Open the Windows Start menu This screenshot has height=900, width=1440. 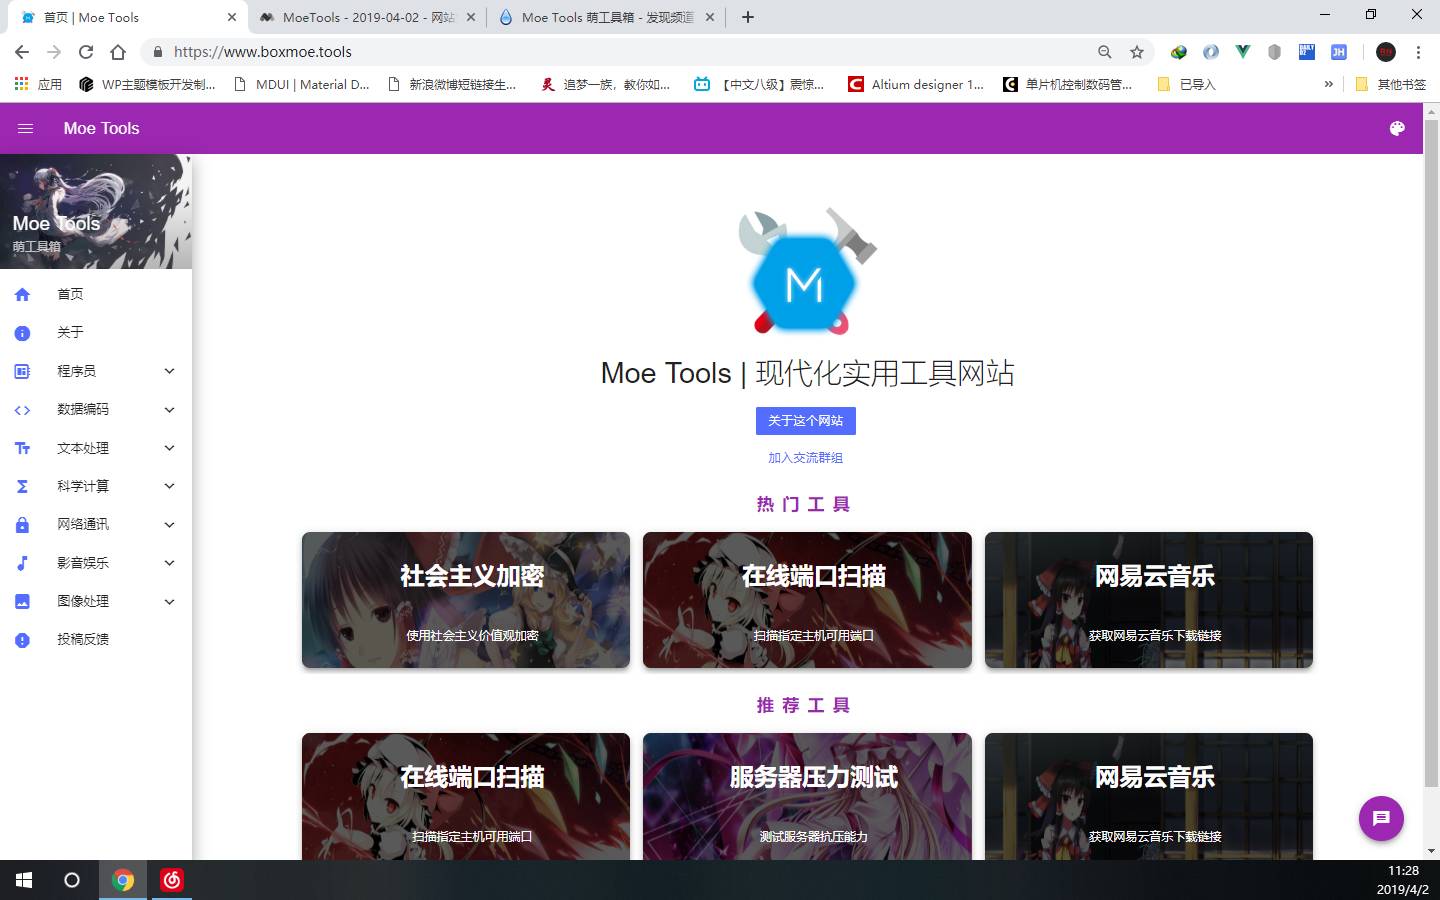pos(24,880)
